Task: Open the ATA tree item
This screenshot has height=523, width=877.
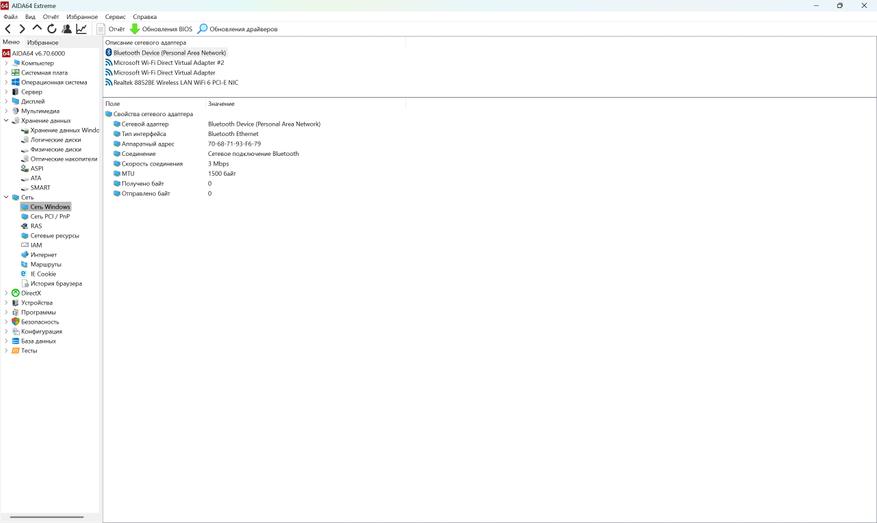Action: pyautogui.click(x=31, y=178)
